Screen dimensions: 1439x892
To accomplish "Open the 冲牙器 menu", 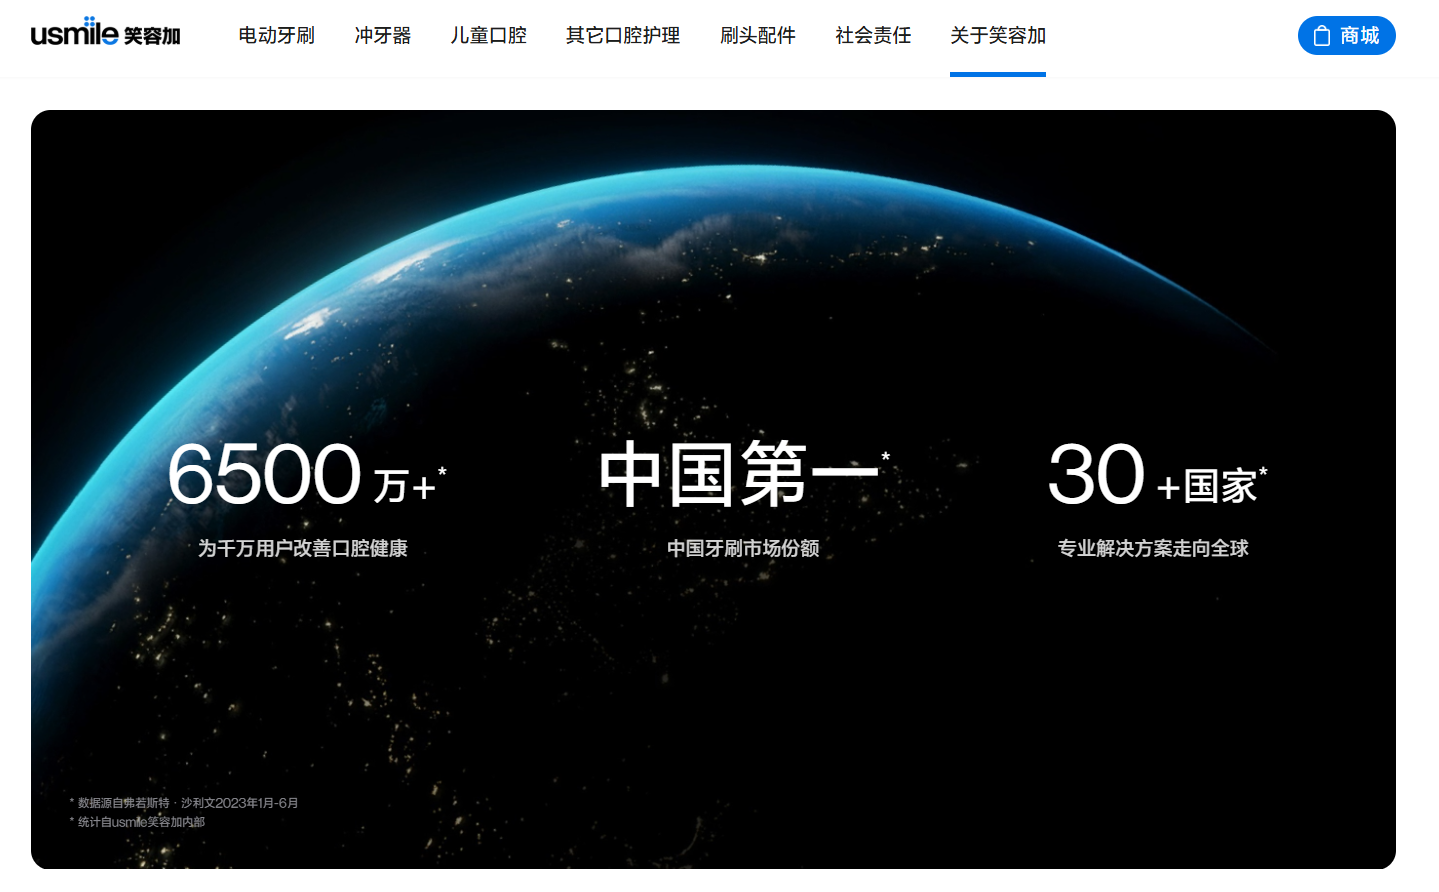I will pos(383,36).
